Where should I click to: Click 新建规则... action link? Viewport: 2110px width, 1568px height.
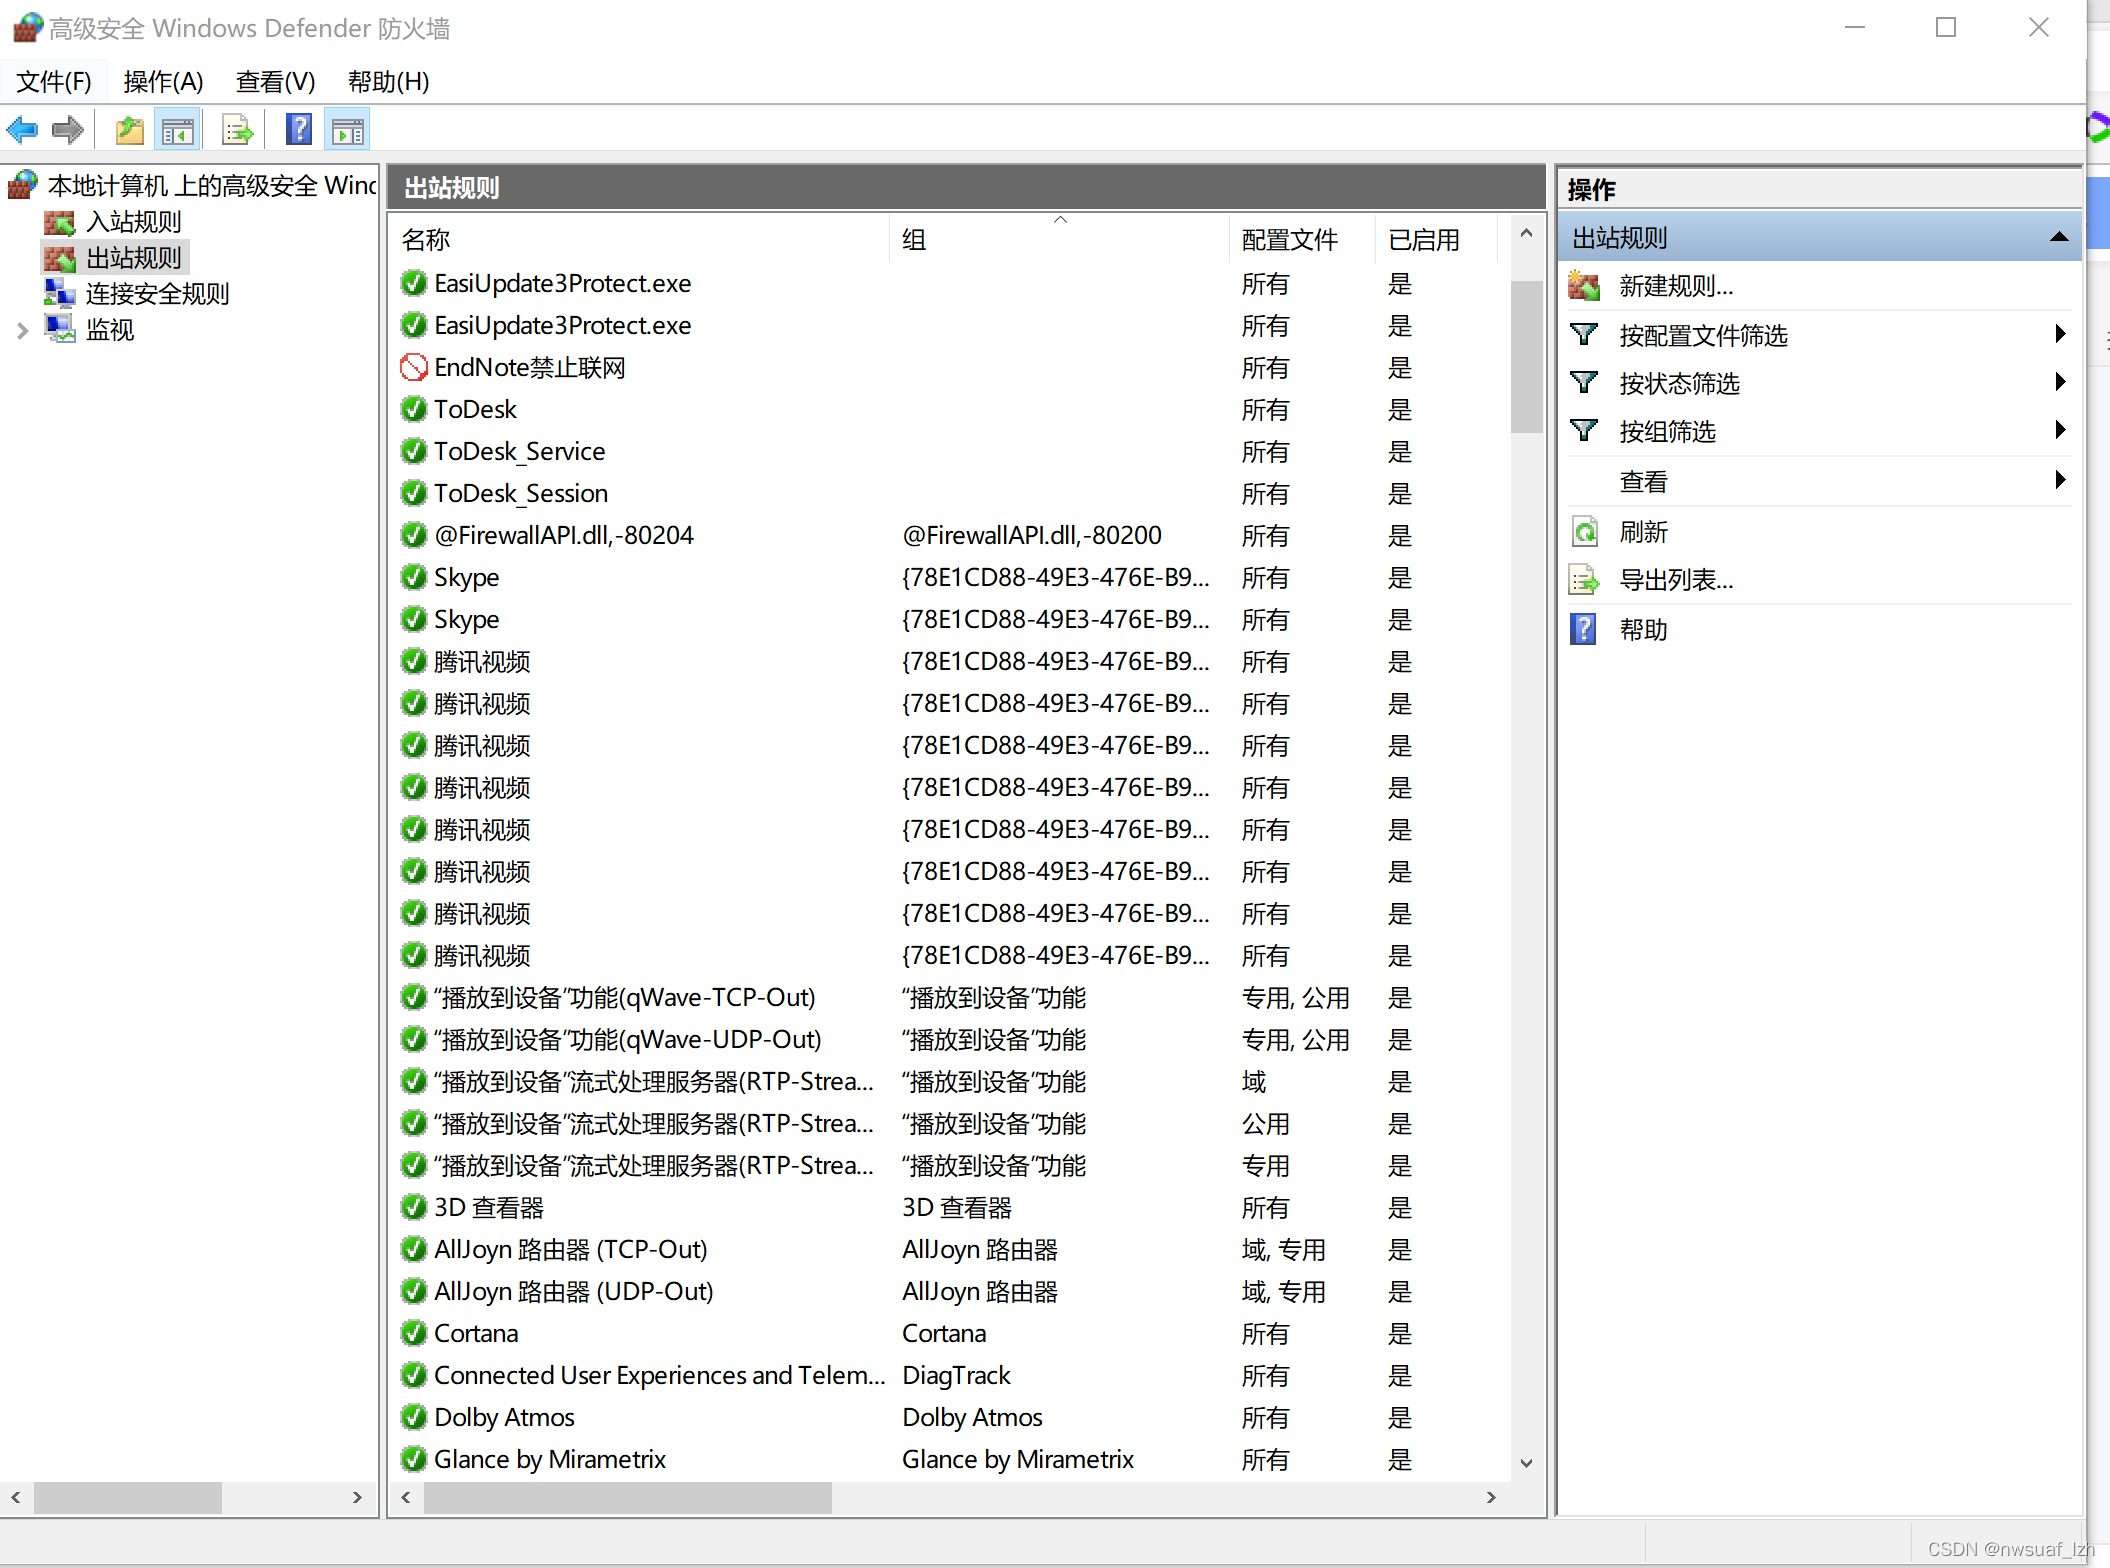coord(1676,286)
